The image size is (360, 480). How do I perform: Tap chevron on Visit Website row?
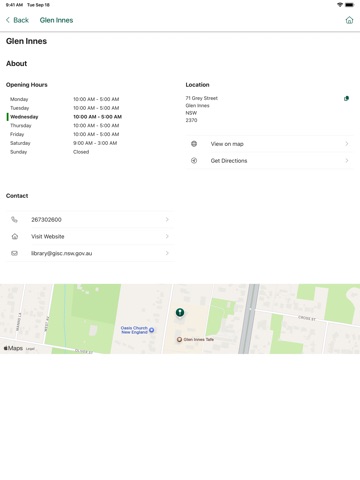pyautogui.click(x=167, y=236)
